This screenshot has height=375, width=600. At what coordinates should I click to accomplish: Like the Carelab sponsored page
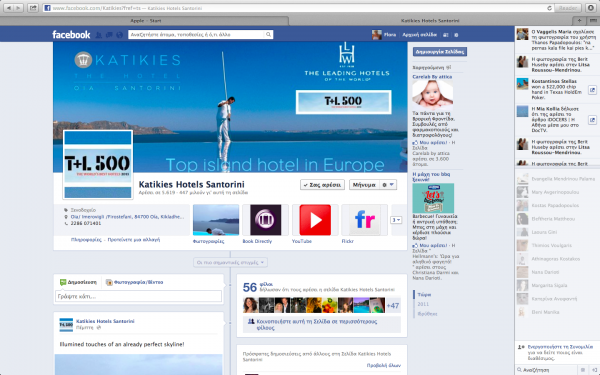pyautogui.click(x=430, y=142)
